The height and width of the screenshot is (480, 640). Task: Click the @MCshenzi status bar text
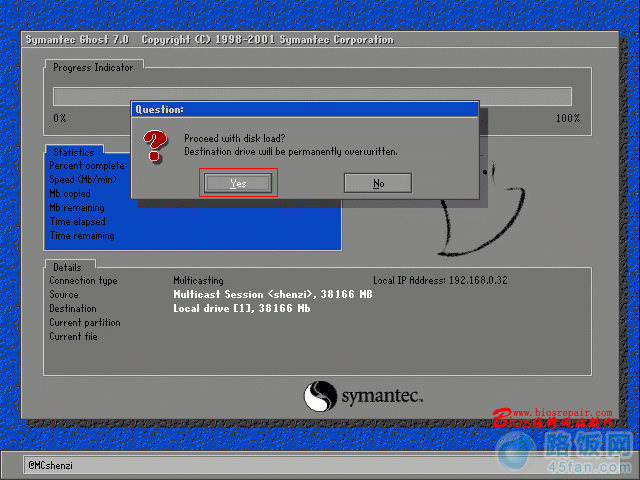pyautogui.click(x=50, y=465)
